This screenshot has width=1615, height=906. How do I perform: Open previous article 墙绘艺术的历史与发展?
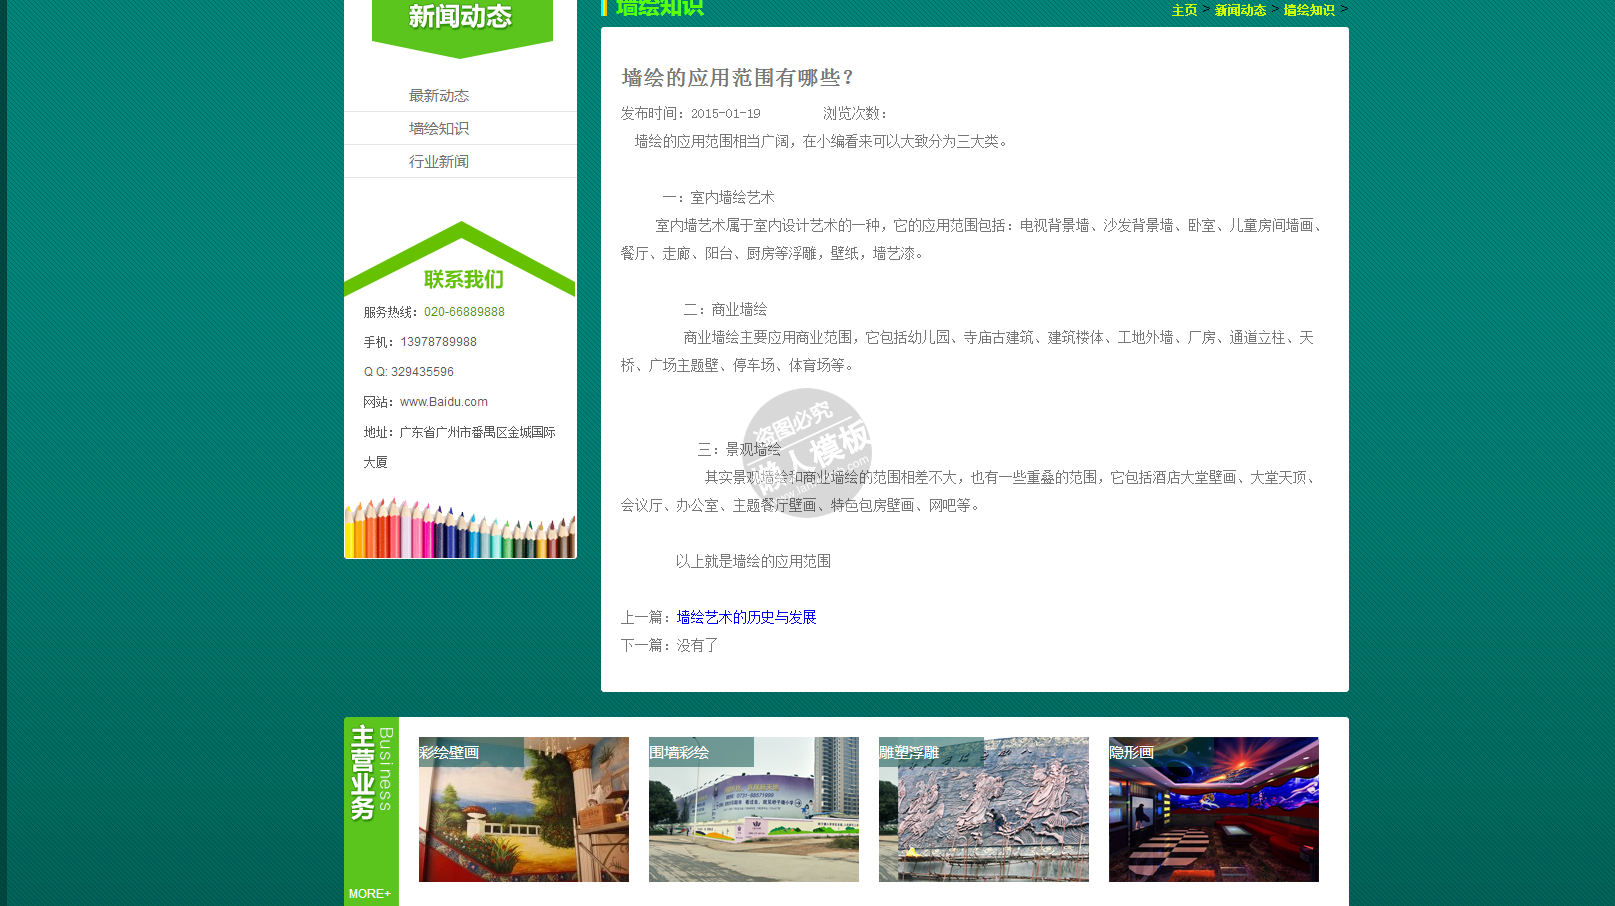pyautogui.click(x=746, y=618)
